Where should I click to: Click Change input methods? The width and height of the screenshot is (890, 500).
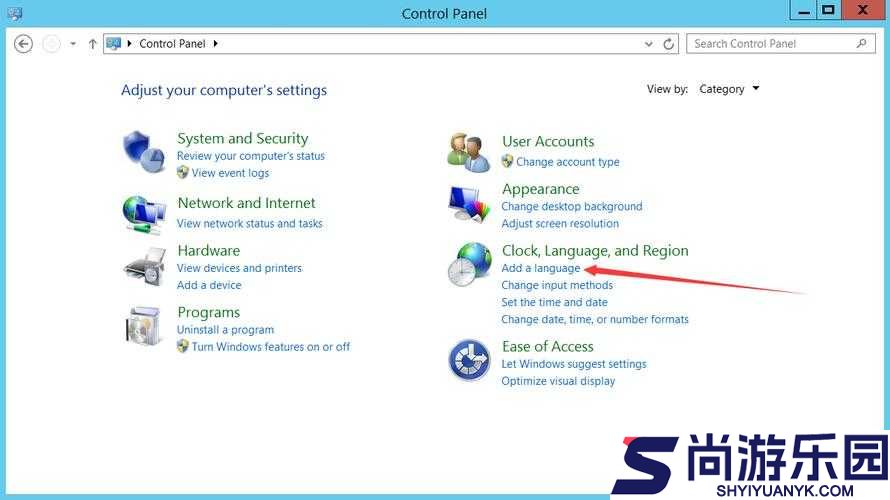557,285
